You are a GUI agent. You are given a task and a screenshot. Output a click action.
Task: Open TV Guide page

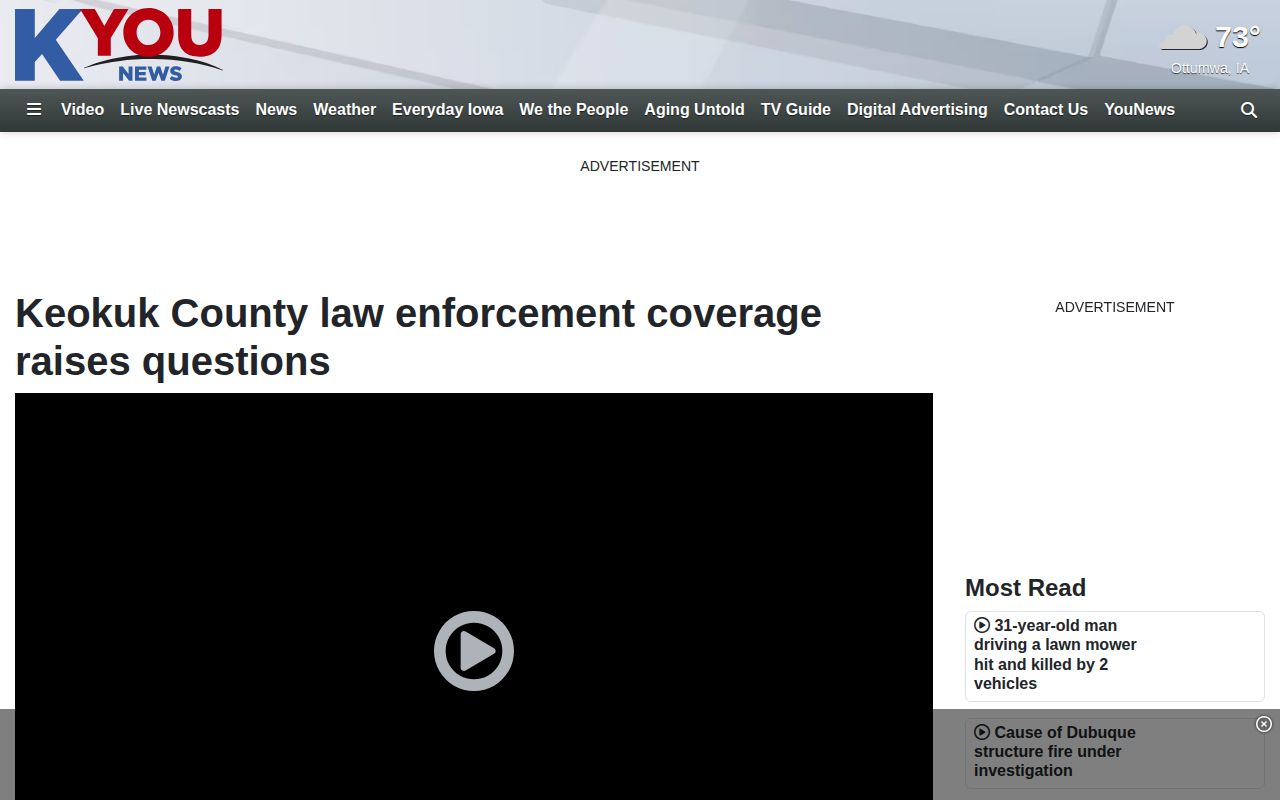coord(796,110)
